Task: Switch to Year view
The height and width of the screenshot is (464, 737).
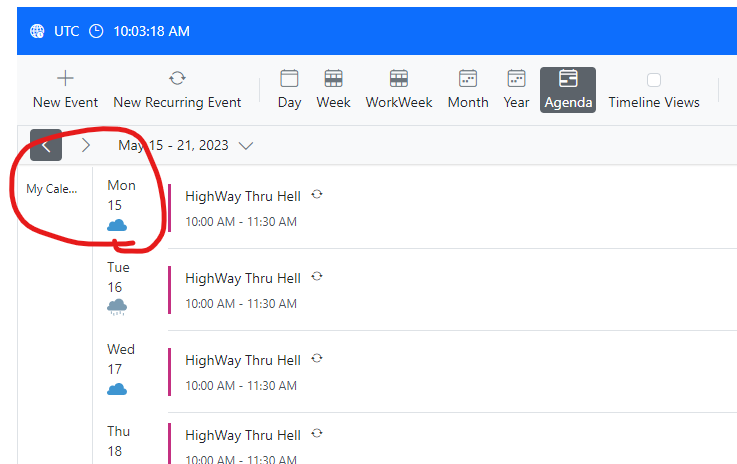Action: [516, 89]
